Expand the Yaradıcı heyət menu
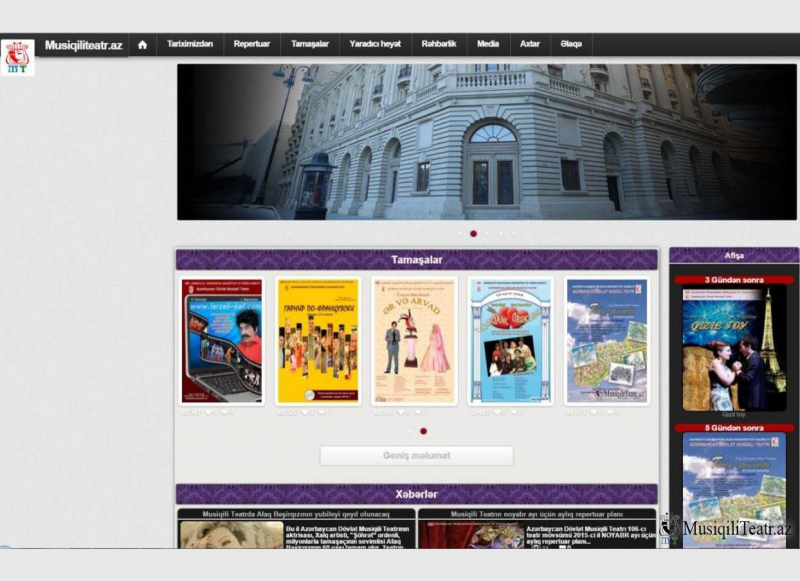Viewport: 800px width, 581px height. pyautogui.click(x=375, y=45)
